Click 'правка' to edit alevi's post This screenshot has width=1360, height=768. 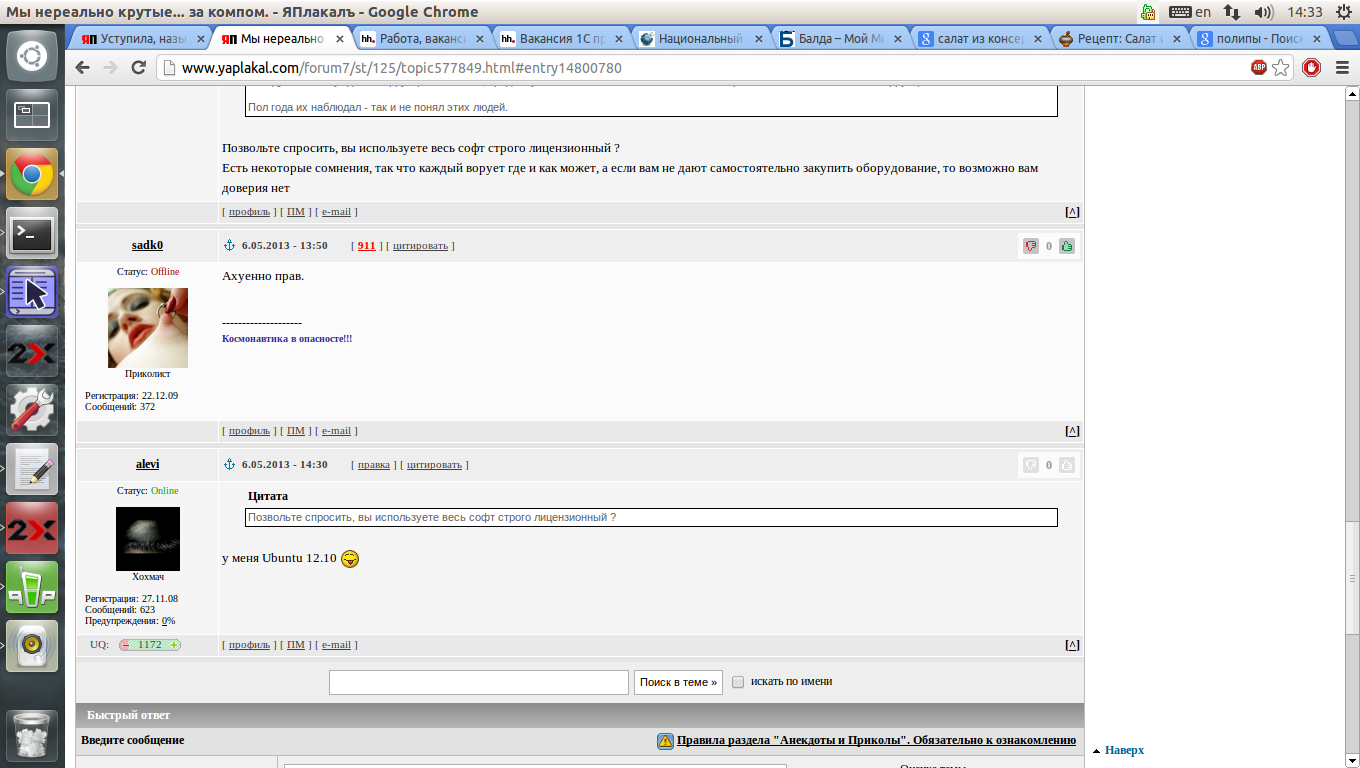374,465
